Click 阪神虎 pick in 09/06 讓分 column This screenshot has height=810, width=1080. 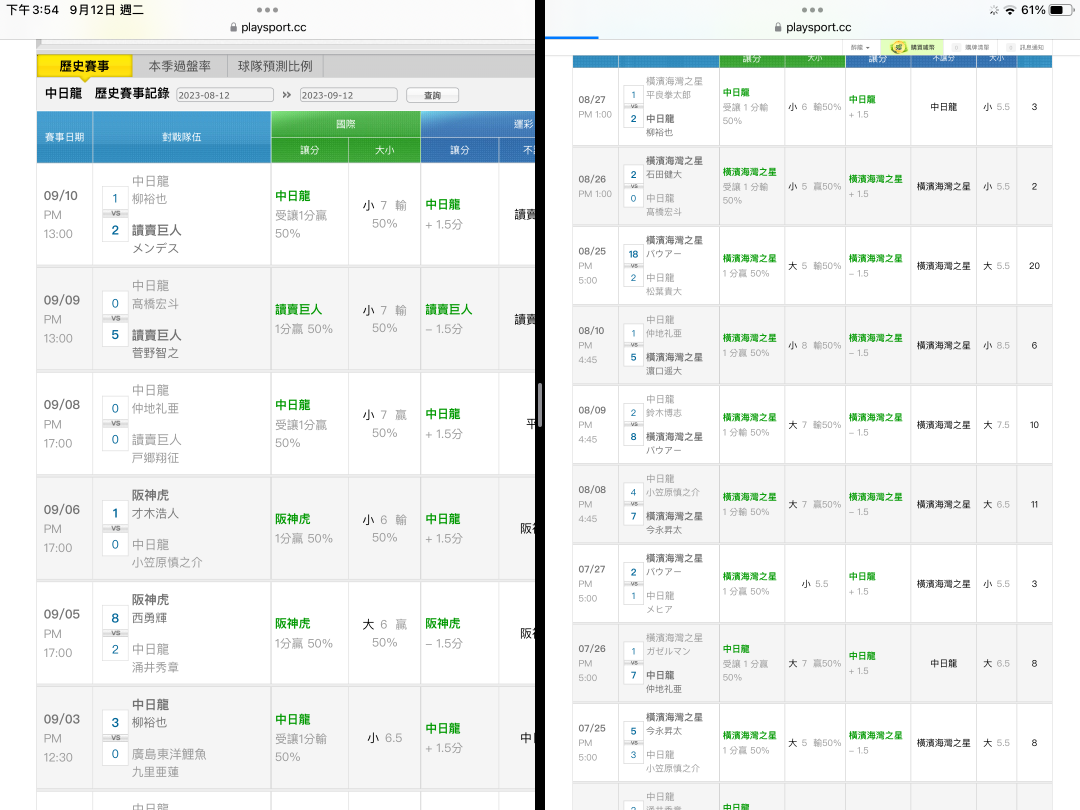pyautogui.click(x=293, y=519)
